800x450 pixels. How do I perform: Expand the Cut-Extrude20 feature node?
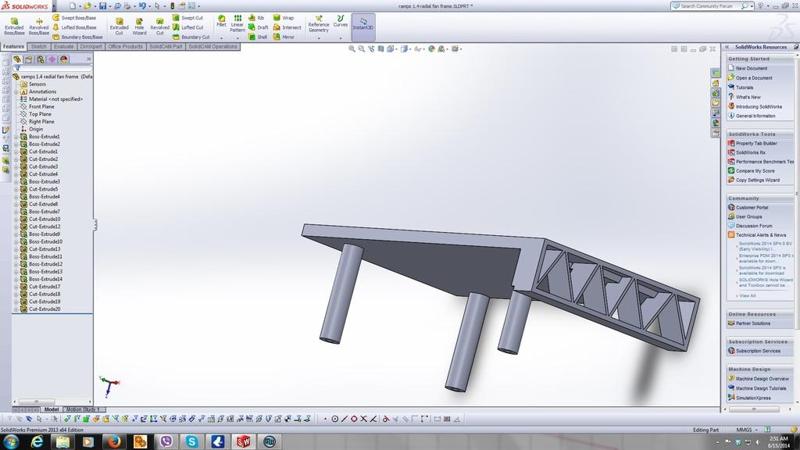click(x=16, y=309)
